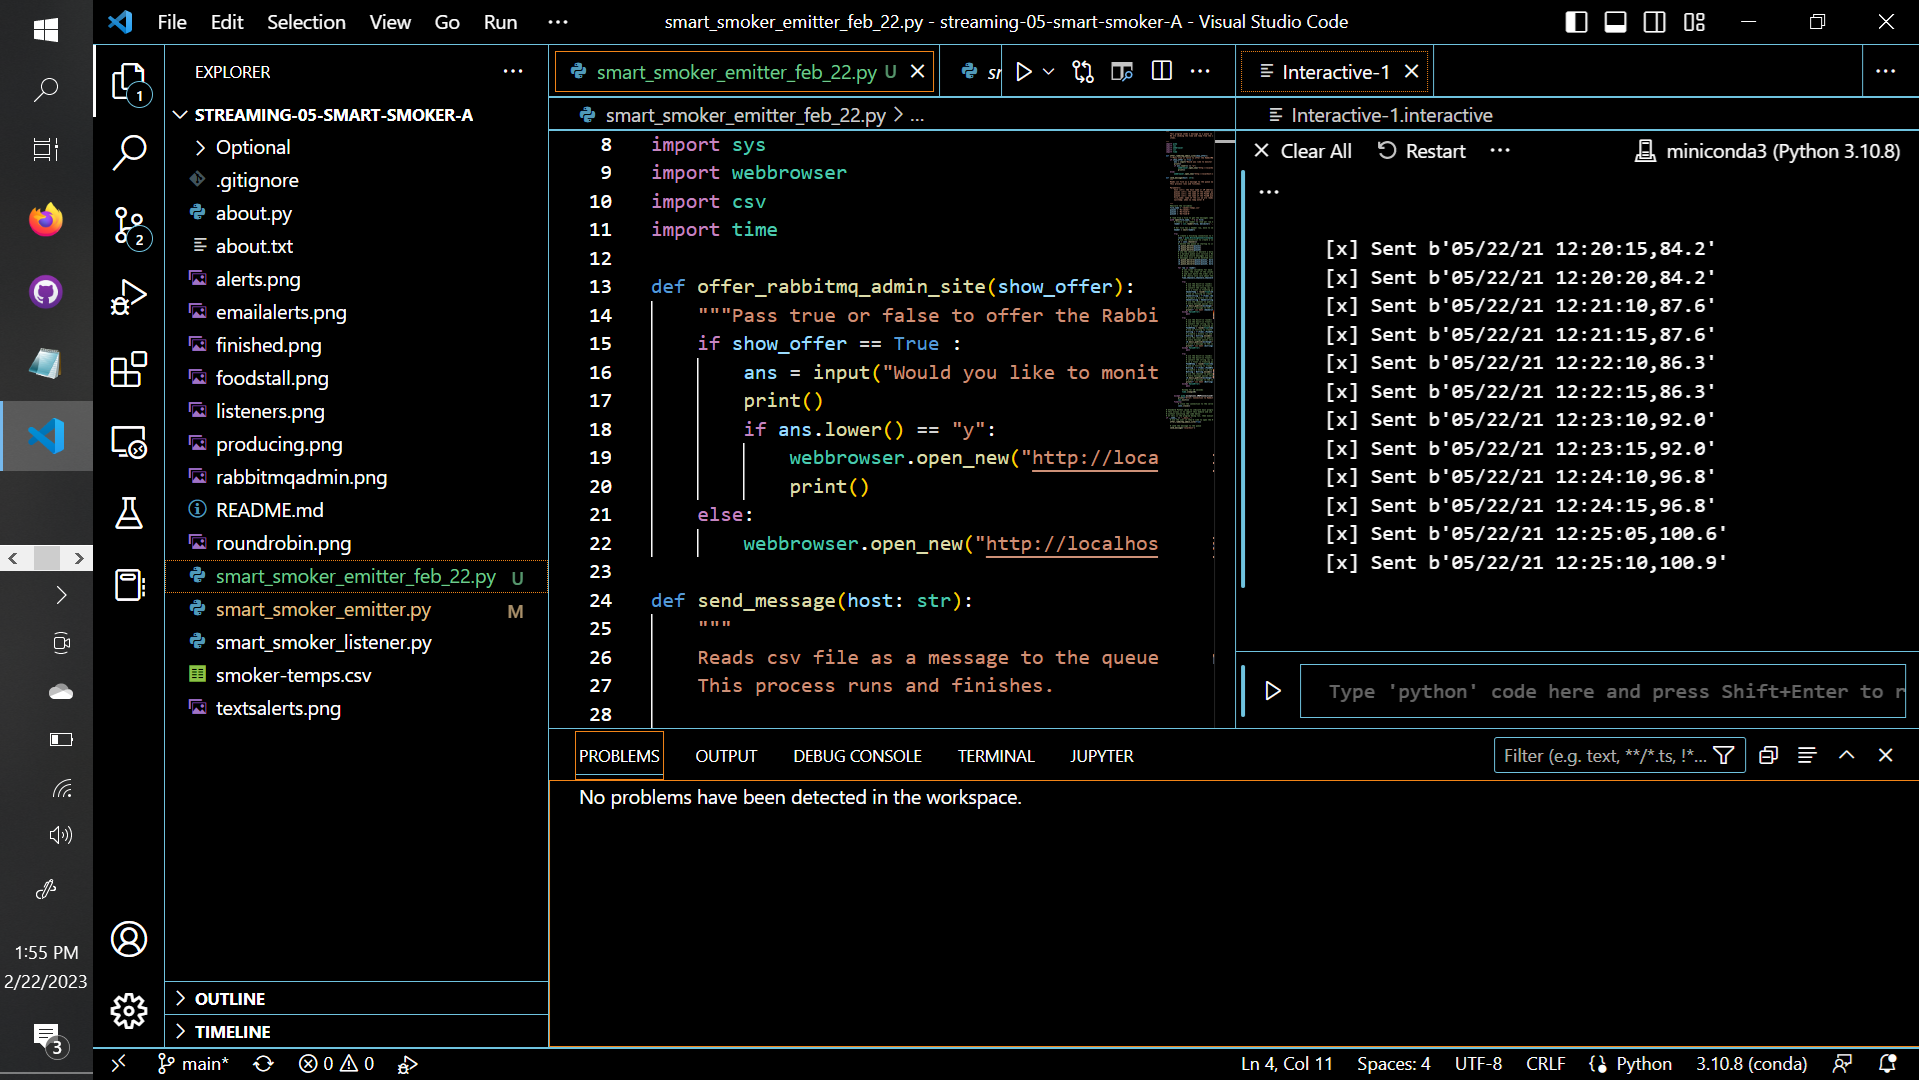The height and width of the screenshot is (1080, 1919).
Task: Open the Source Control view
Action: pos(128,228)
